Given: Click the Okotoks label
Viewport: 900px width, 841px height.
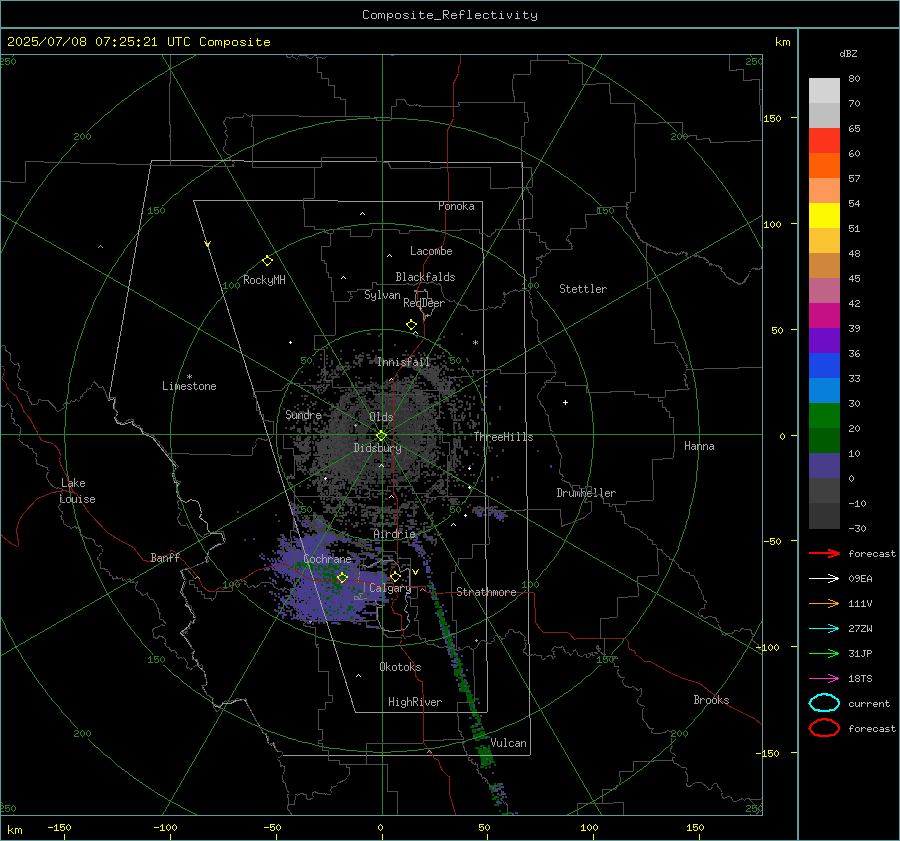Looking at the screenshot, I should point(400,667).
